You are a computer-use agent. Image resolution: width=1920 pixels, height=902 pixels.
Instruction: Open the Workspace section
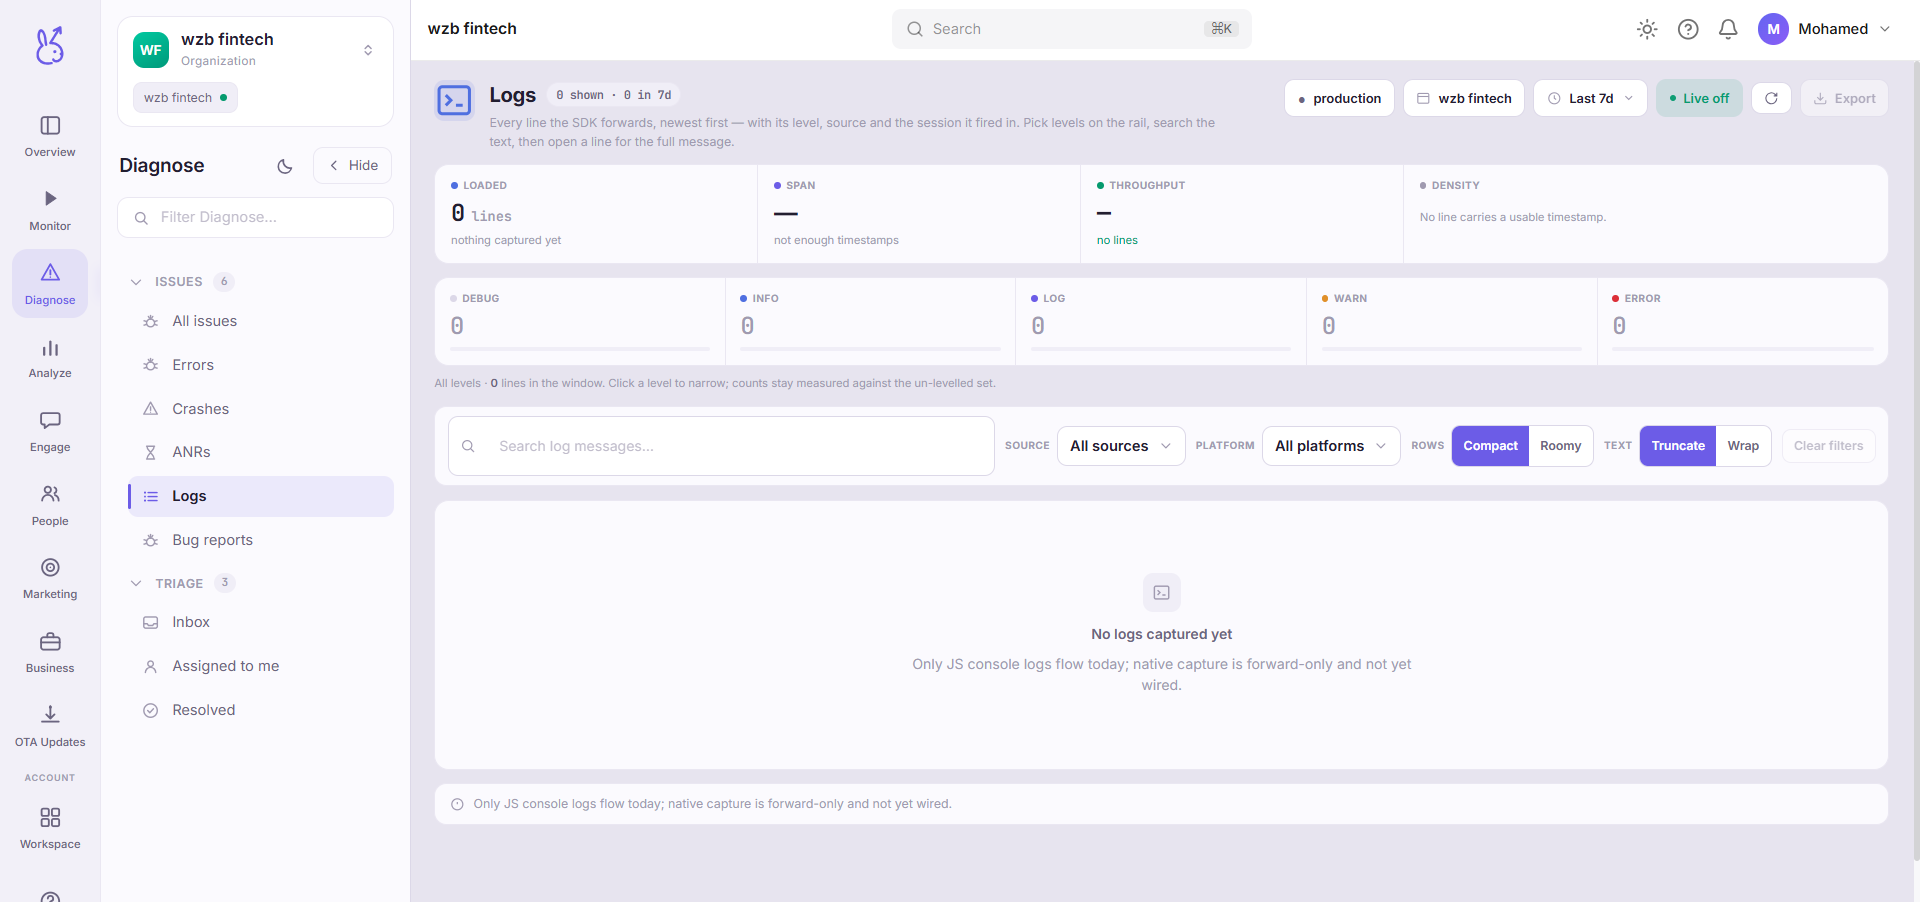(x=50, y=829)
